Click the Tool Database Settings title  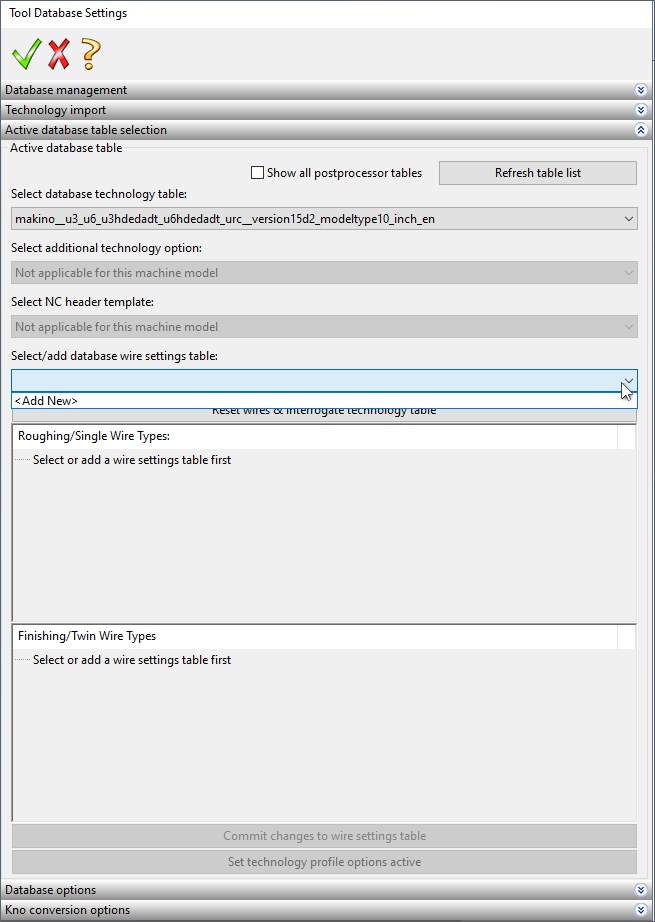pyautogui.click(x=68, y=13)
